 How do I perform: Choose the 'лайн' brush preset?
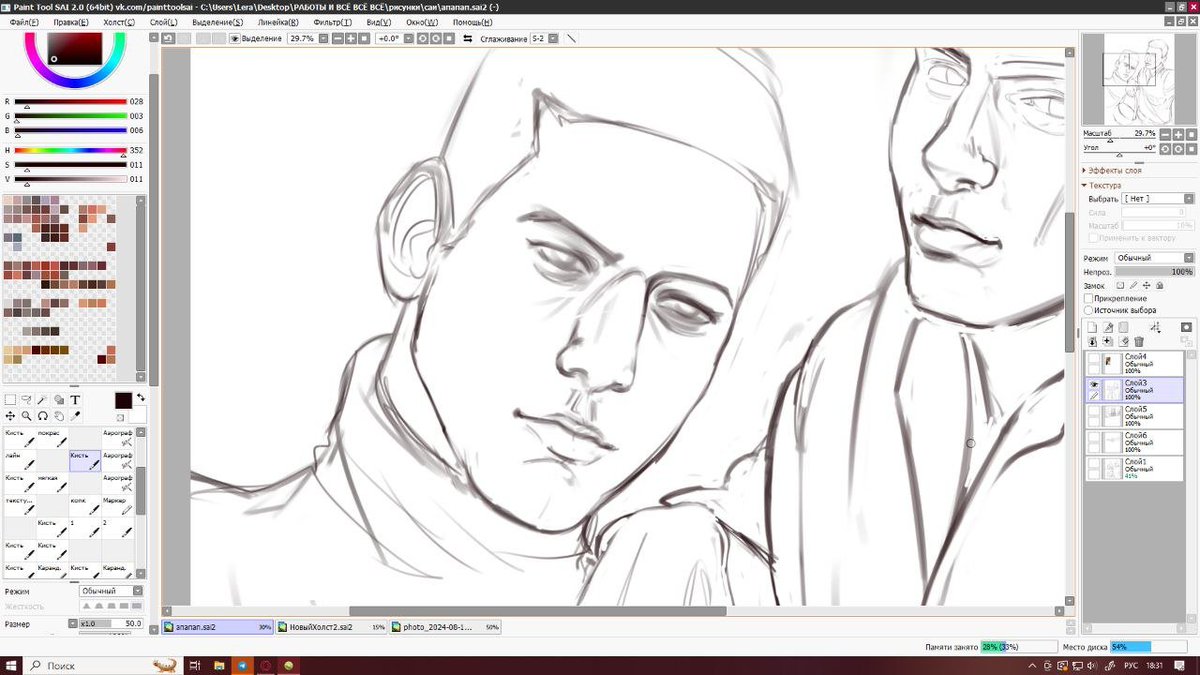pyautogui.click(x=18, y=461)
